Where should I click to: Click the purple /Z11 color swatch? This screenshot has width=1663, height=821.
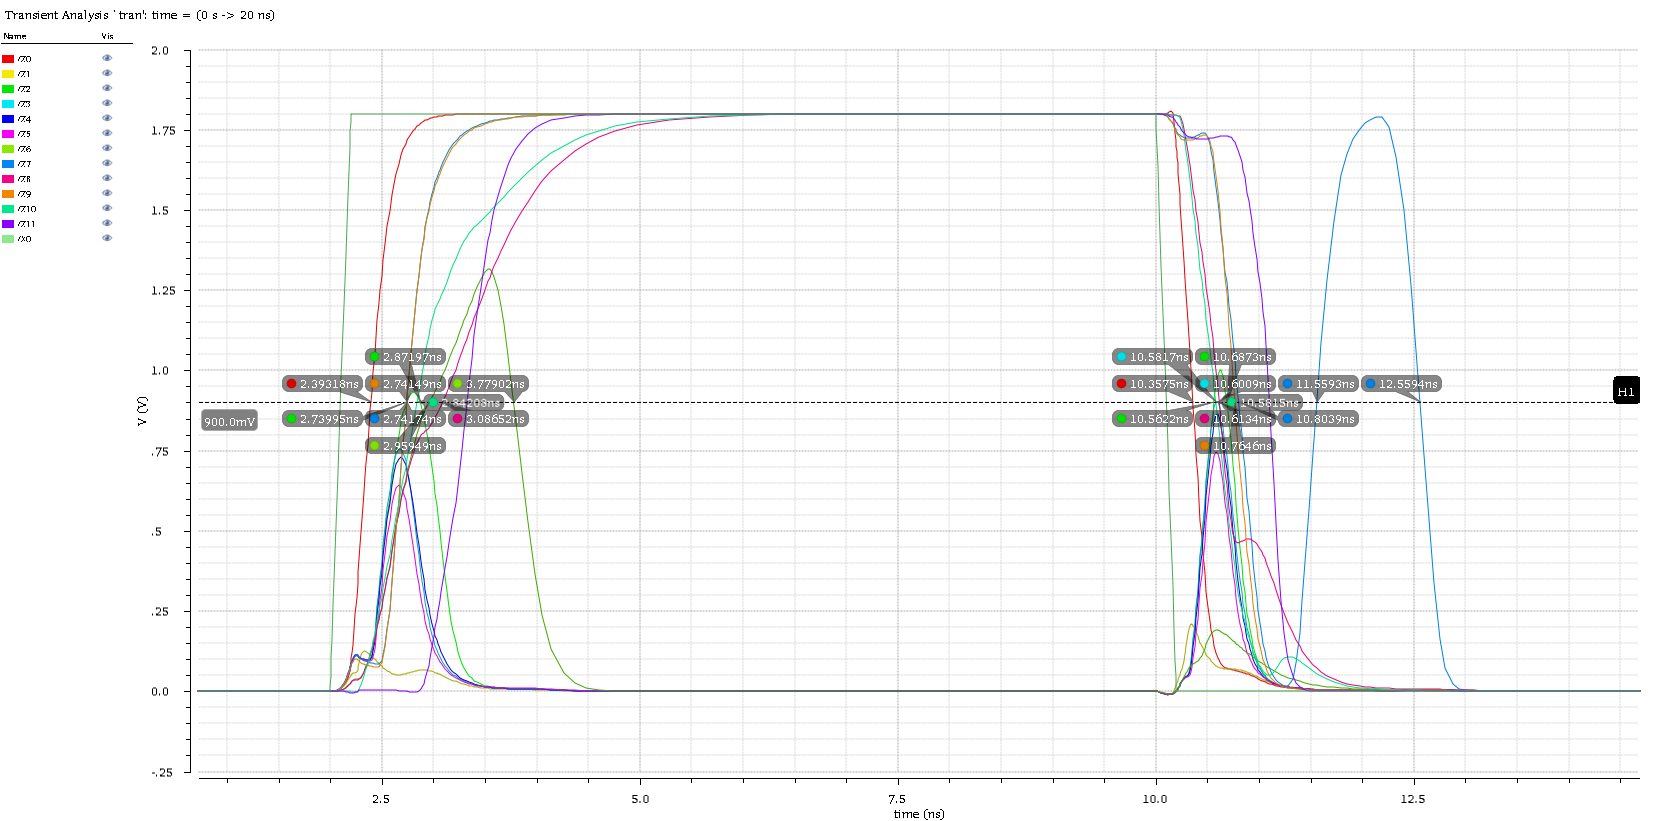click(x=8, y=224)
